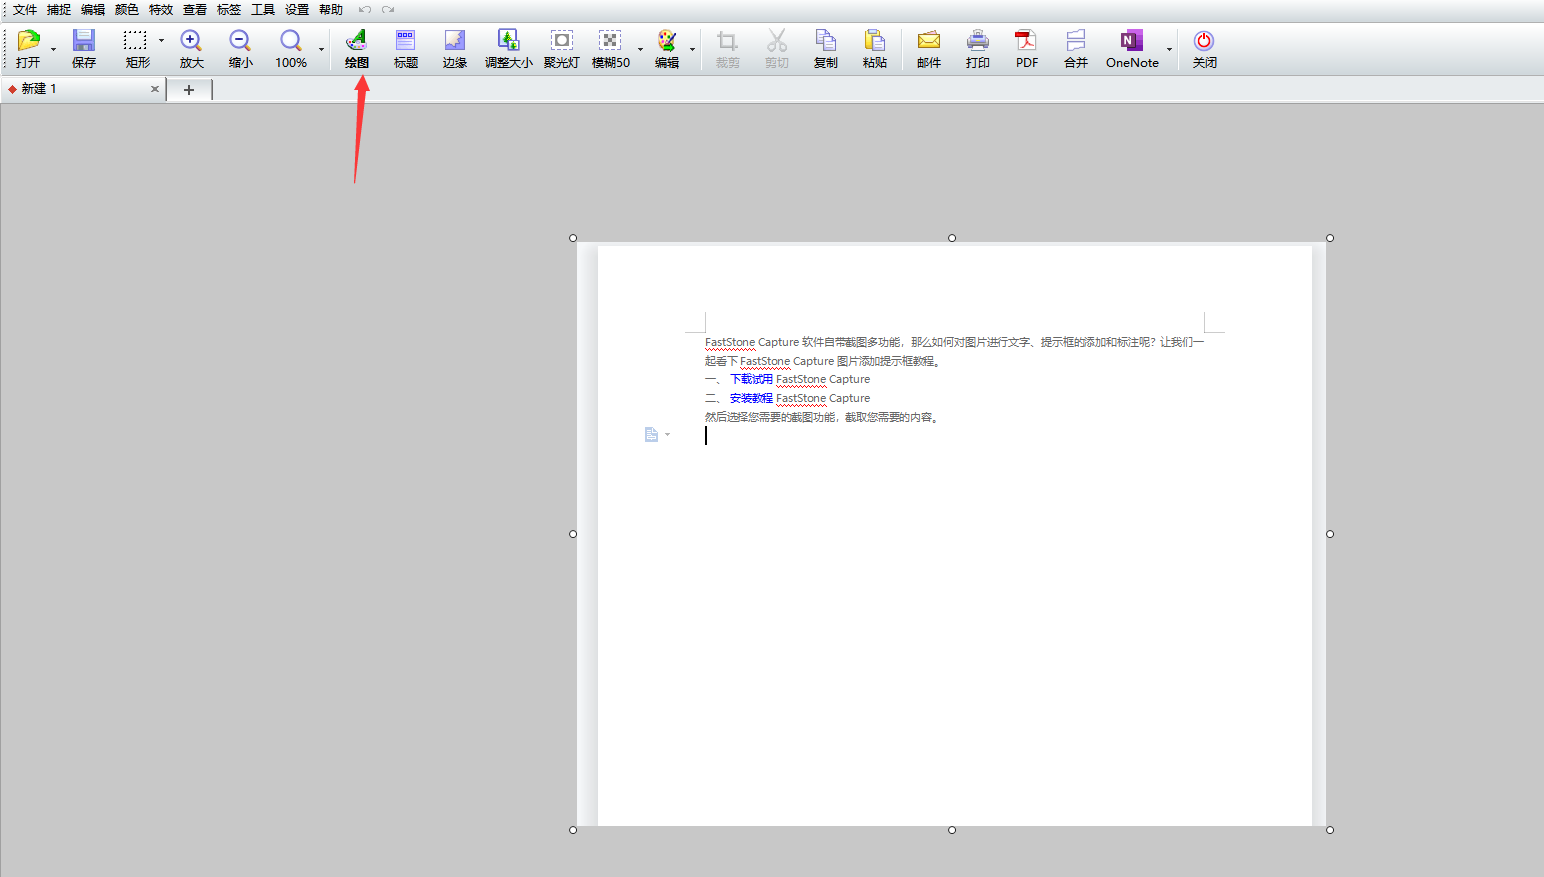Open the Tools (工具) menu

tap(263, 10)
